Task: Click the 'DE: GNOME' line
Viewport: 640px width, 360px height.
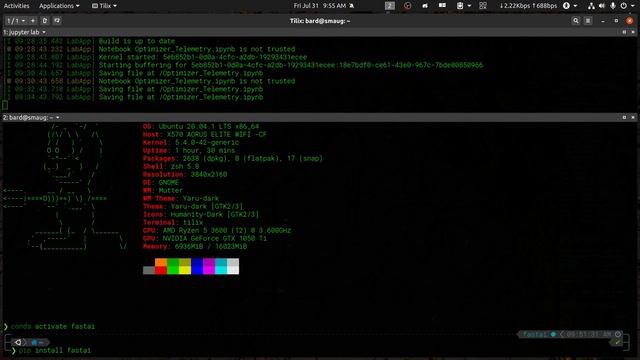Action: pos(161,182)
